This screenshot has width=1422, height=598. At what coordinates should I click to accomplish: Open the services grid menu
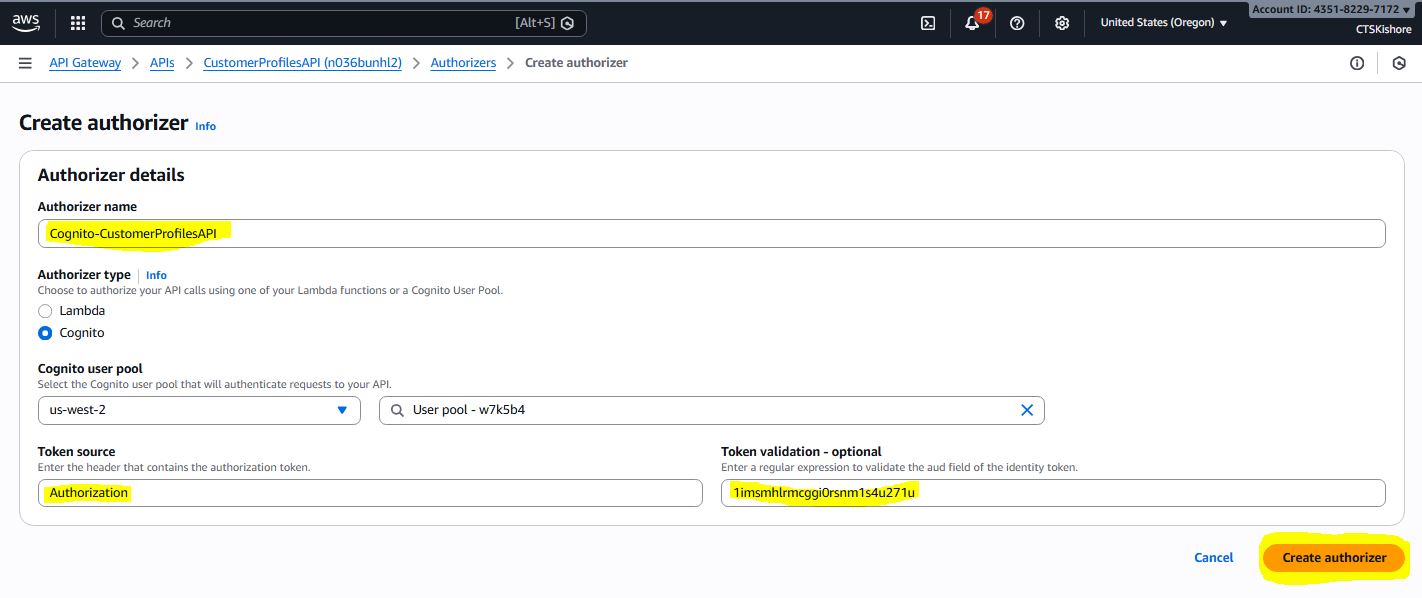[x=78, y=23]
